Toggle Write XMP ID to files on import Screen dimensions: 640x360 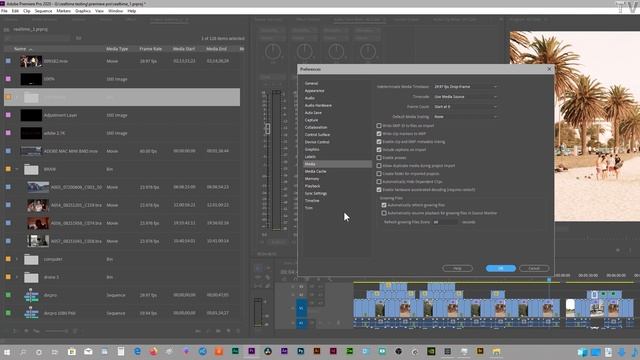click(379, 126)
